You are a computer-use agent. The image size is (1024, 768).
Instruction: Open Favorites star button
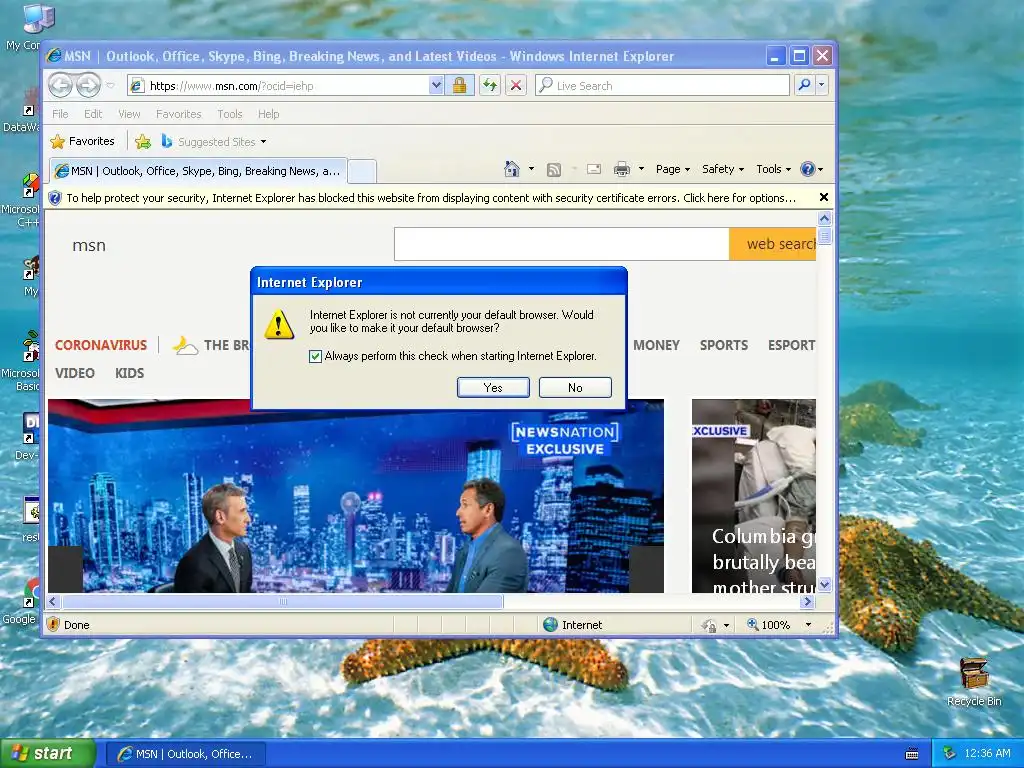(x=83, y=141)
